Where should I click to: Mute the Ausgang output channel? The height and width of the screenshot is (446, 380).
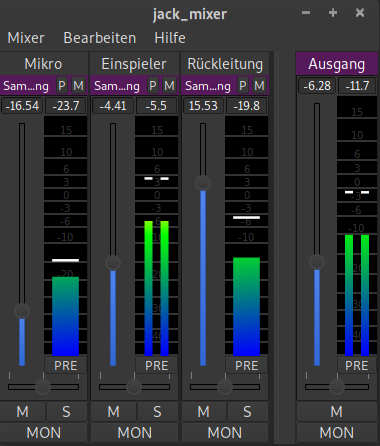(x=337, y=412)
